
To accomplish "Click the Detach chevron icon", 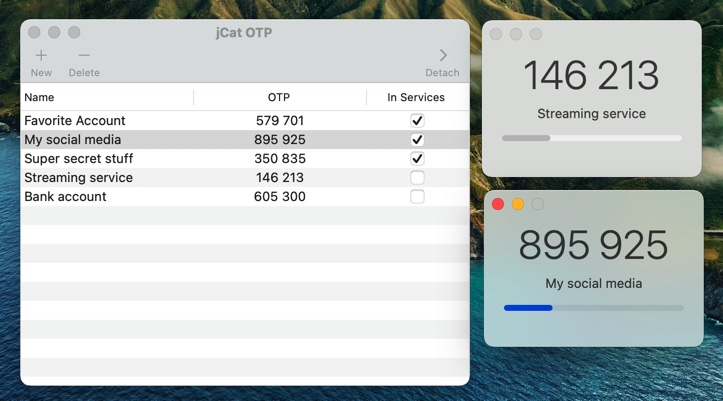I will 443,56.
